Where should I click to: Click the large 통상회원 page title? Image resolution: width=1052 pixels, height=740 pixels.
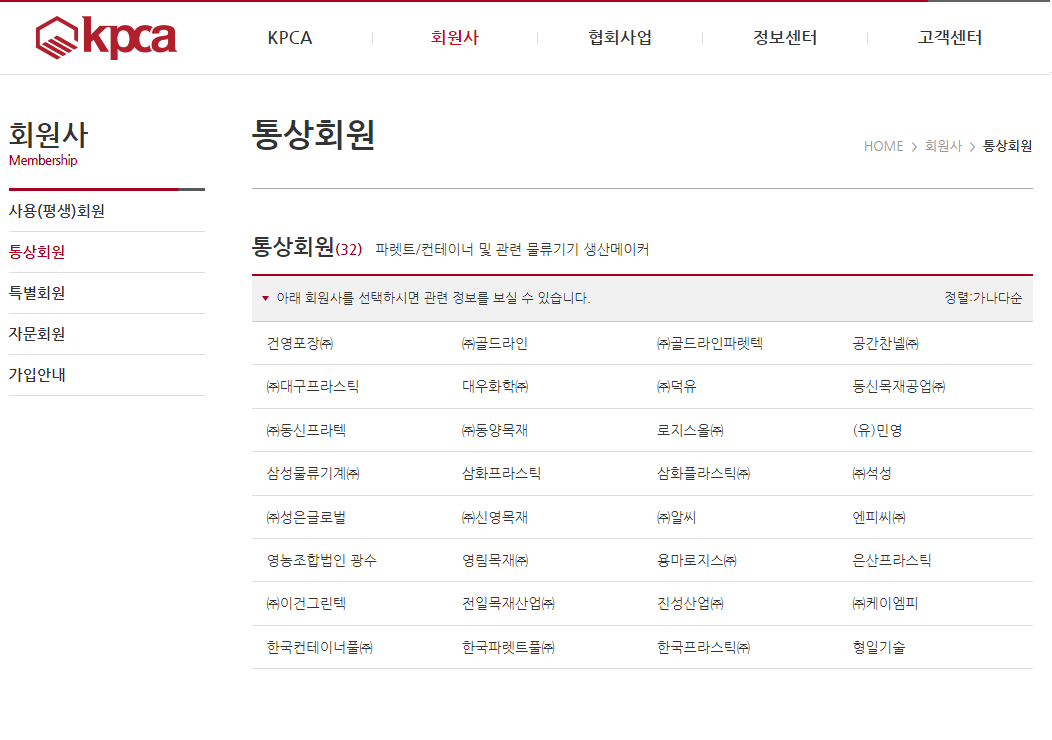pos(313,135)
